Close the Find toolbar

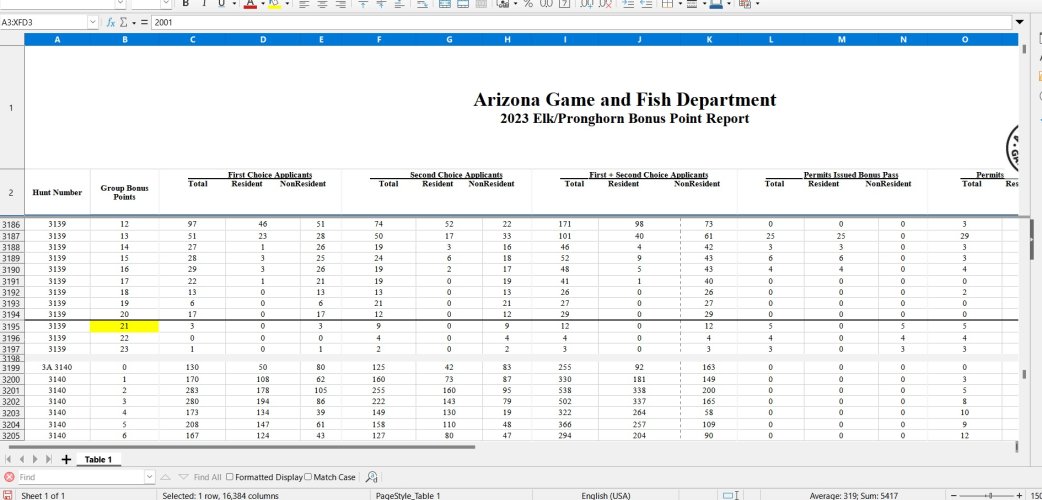[x=9, y=477]
